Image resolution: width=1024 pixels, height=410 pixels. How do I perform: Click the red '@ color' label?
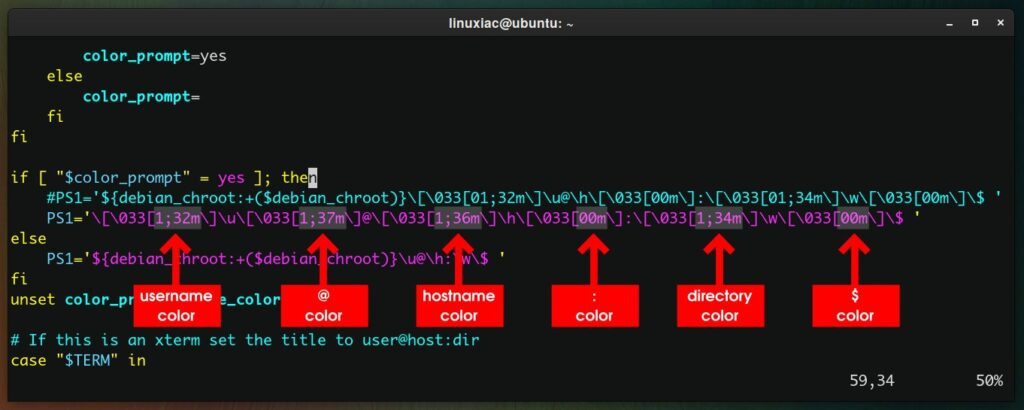point(324,306)
